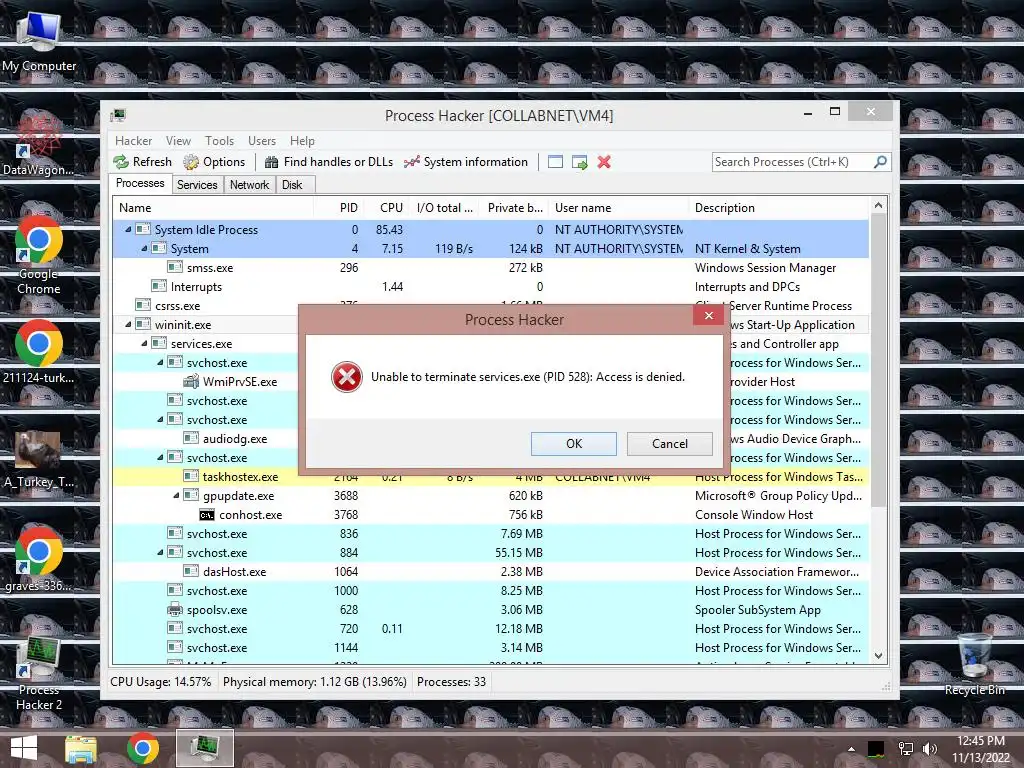Click the red error icon in dialog
1024x768 pixels.
point(347,377)
